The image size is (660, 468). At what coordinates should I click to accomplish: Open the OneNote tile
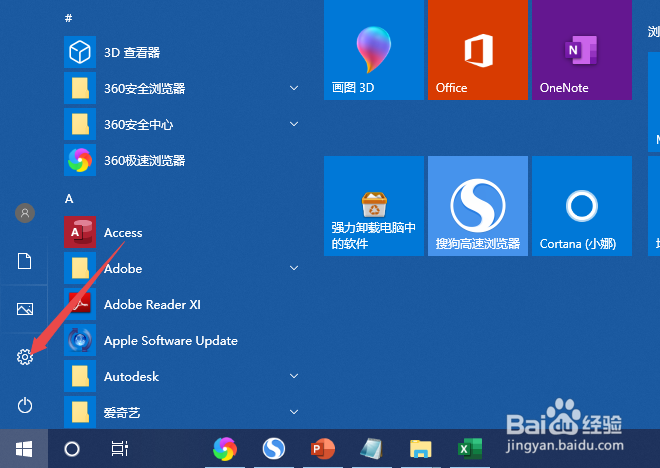[582, 50]
